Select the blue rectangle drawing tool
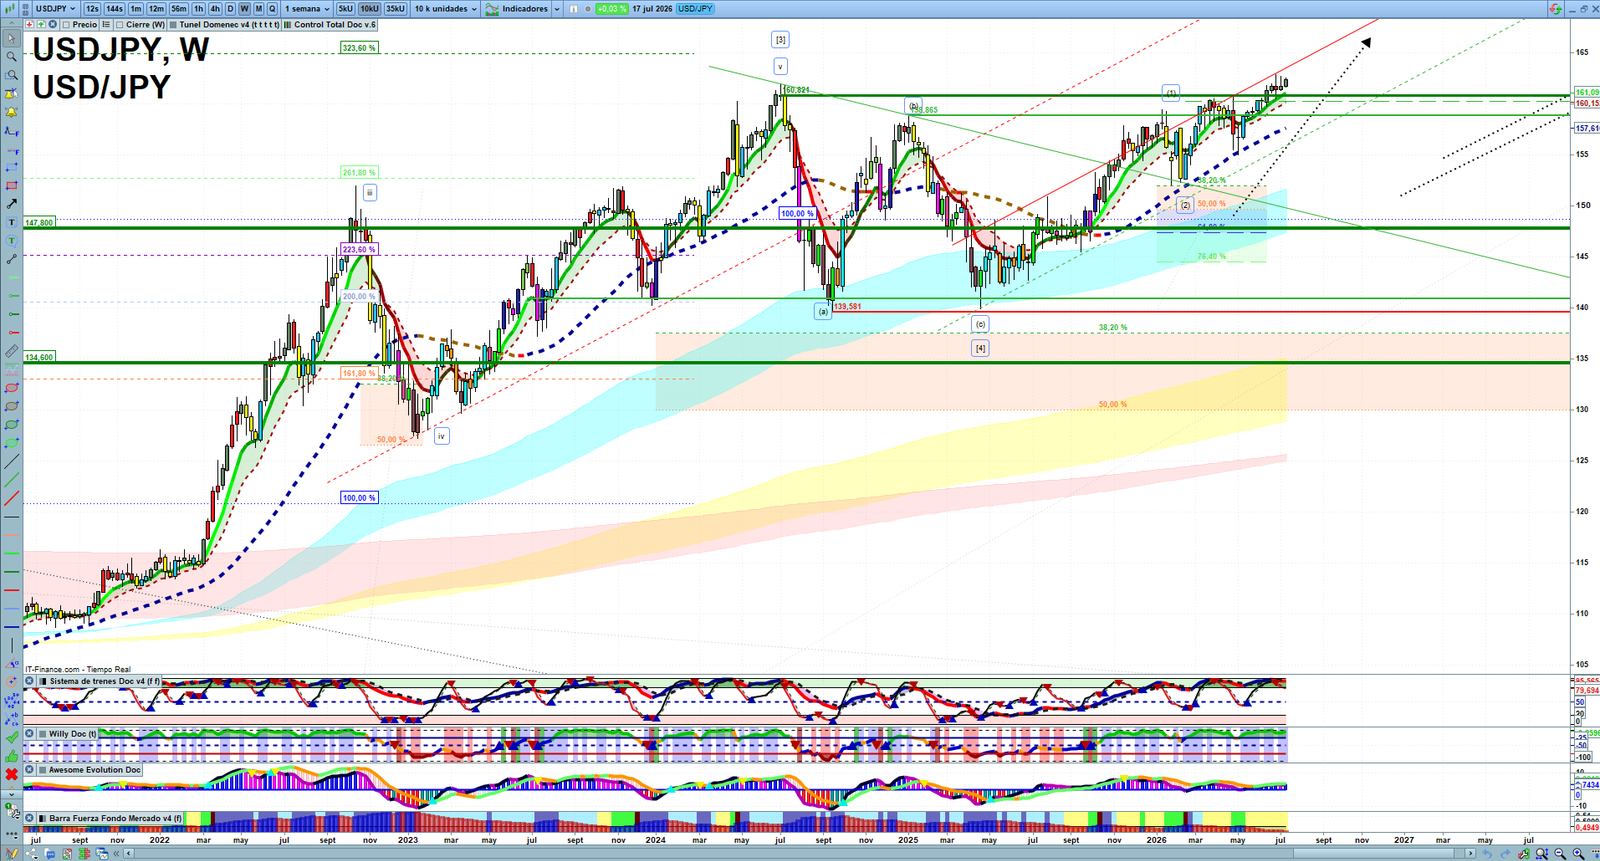 click(x=12, y=167)
